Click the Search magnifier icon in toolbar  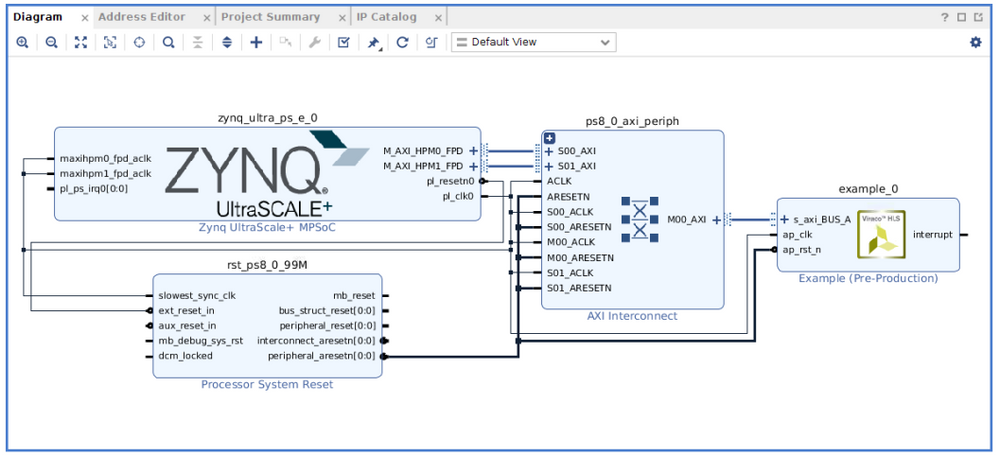coord(169,42)
